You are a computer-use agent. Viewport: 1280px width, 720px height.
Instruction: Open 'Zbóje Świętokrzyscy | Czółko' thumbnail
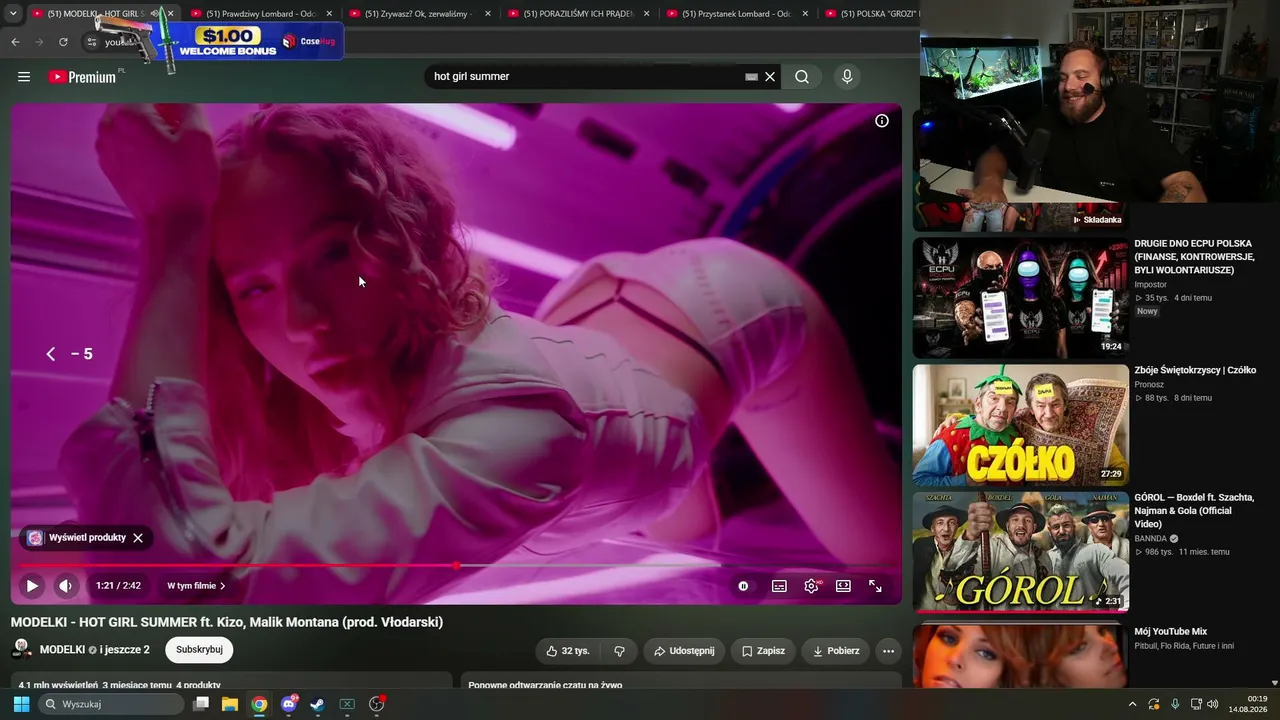(x=1020, y=425)
